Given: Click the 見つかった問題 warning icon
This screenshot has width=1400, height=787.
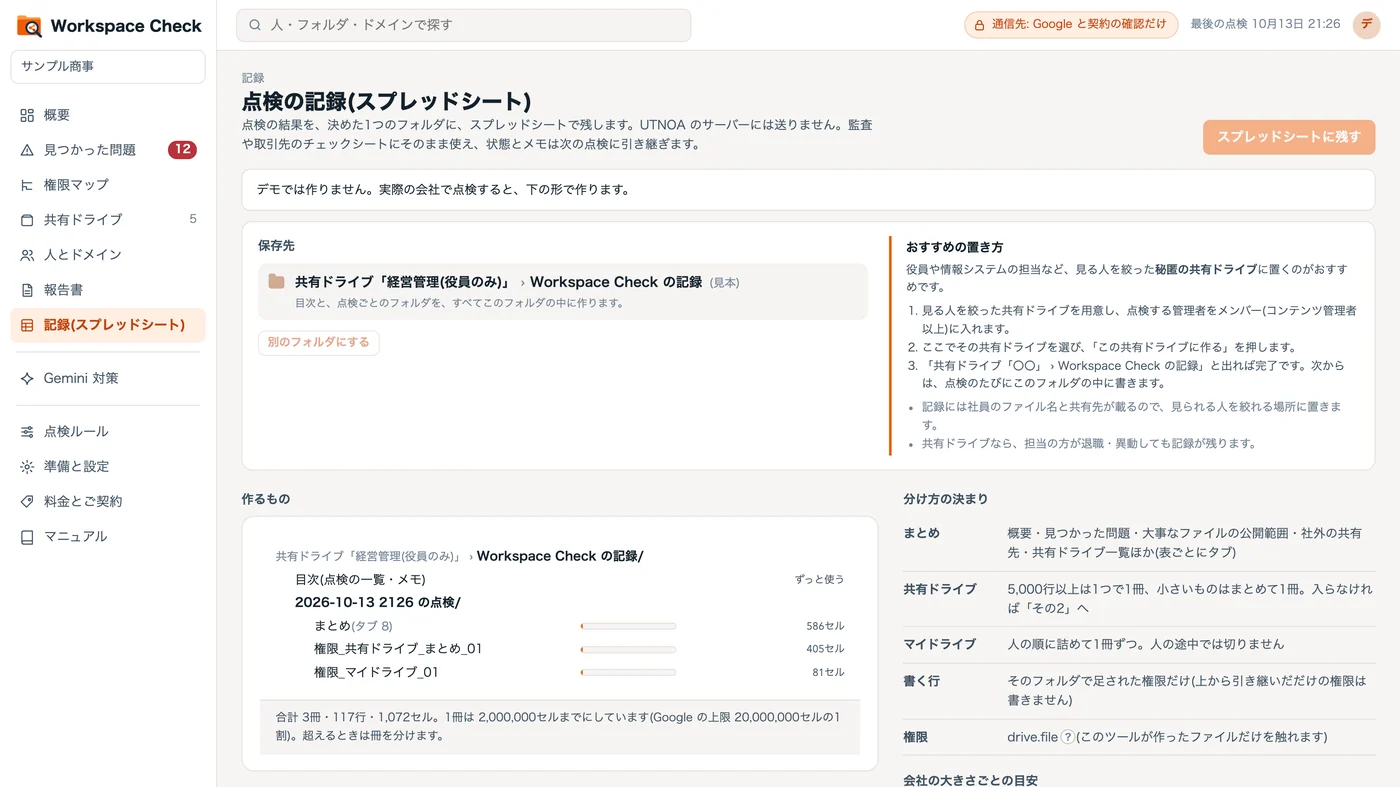Looking at the screenshot, I should [x=27, y=150].
